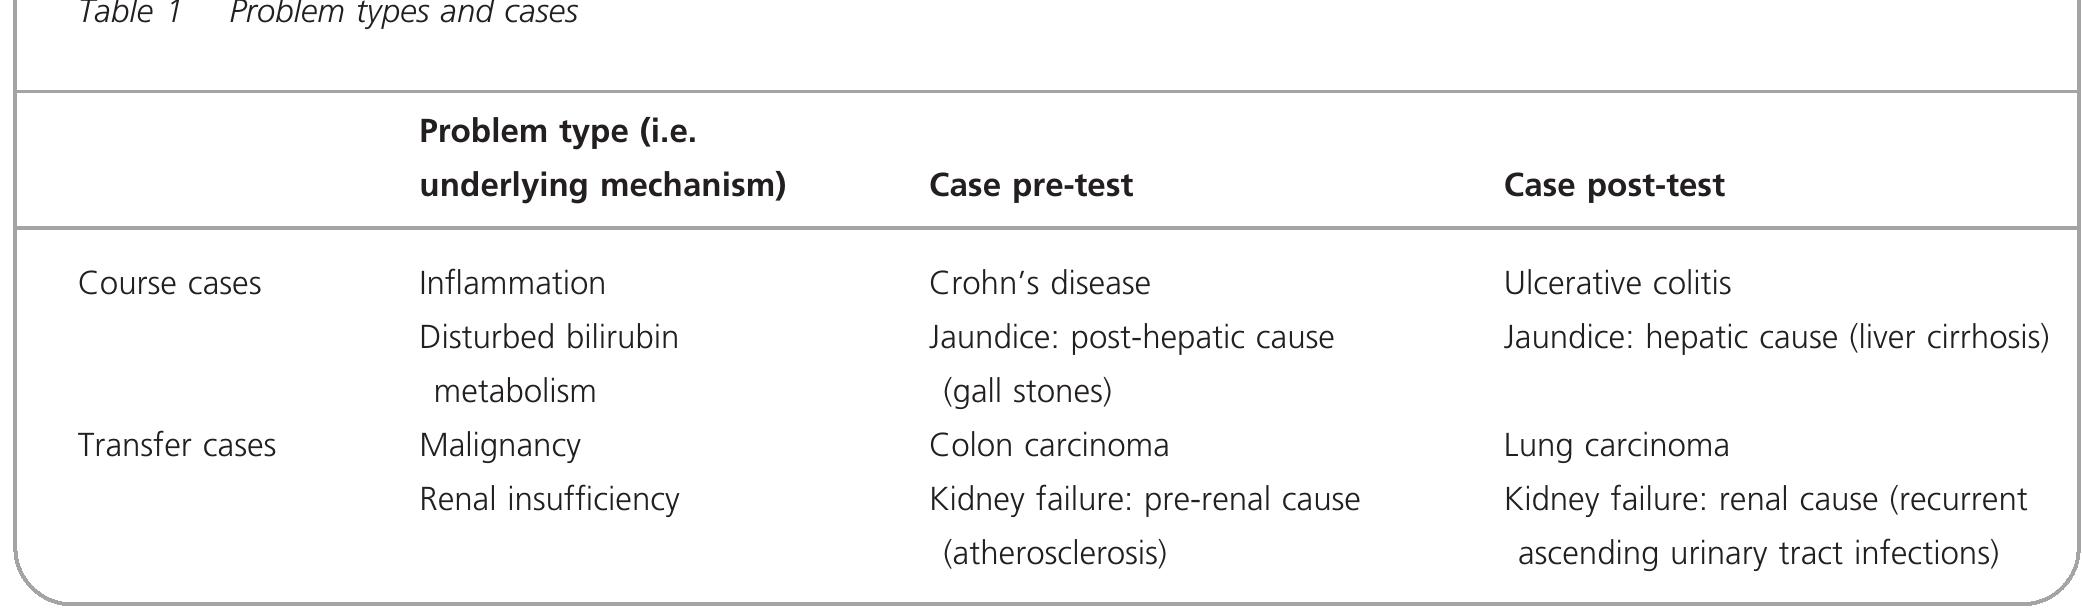Select the "Course cases" row label

tap(170, 283)
